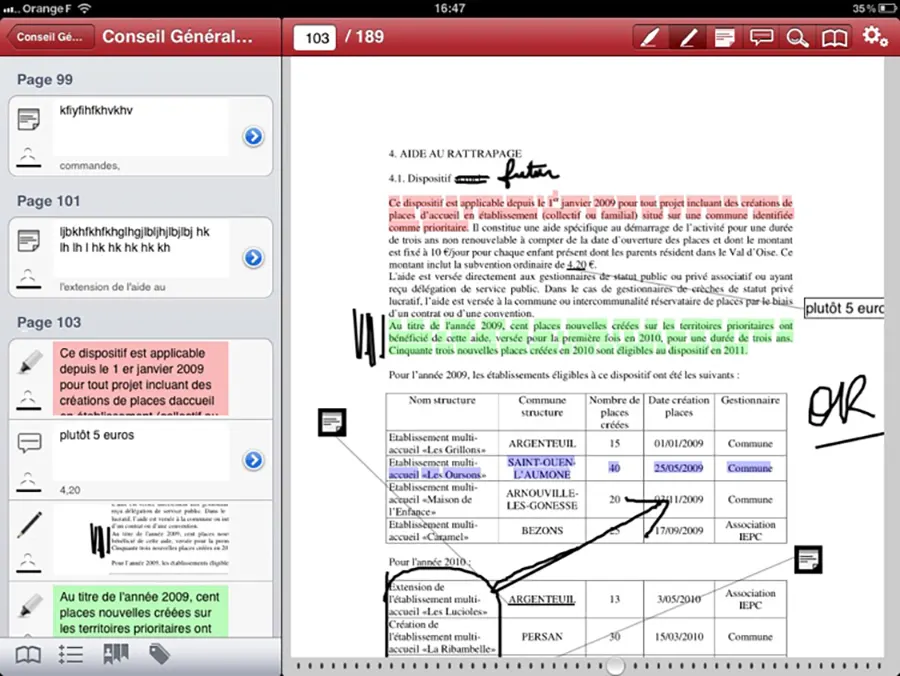
Task: Open note kfiyfihfkhvkhv disclosure arrow
Action: click(253, 137)
